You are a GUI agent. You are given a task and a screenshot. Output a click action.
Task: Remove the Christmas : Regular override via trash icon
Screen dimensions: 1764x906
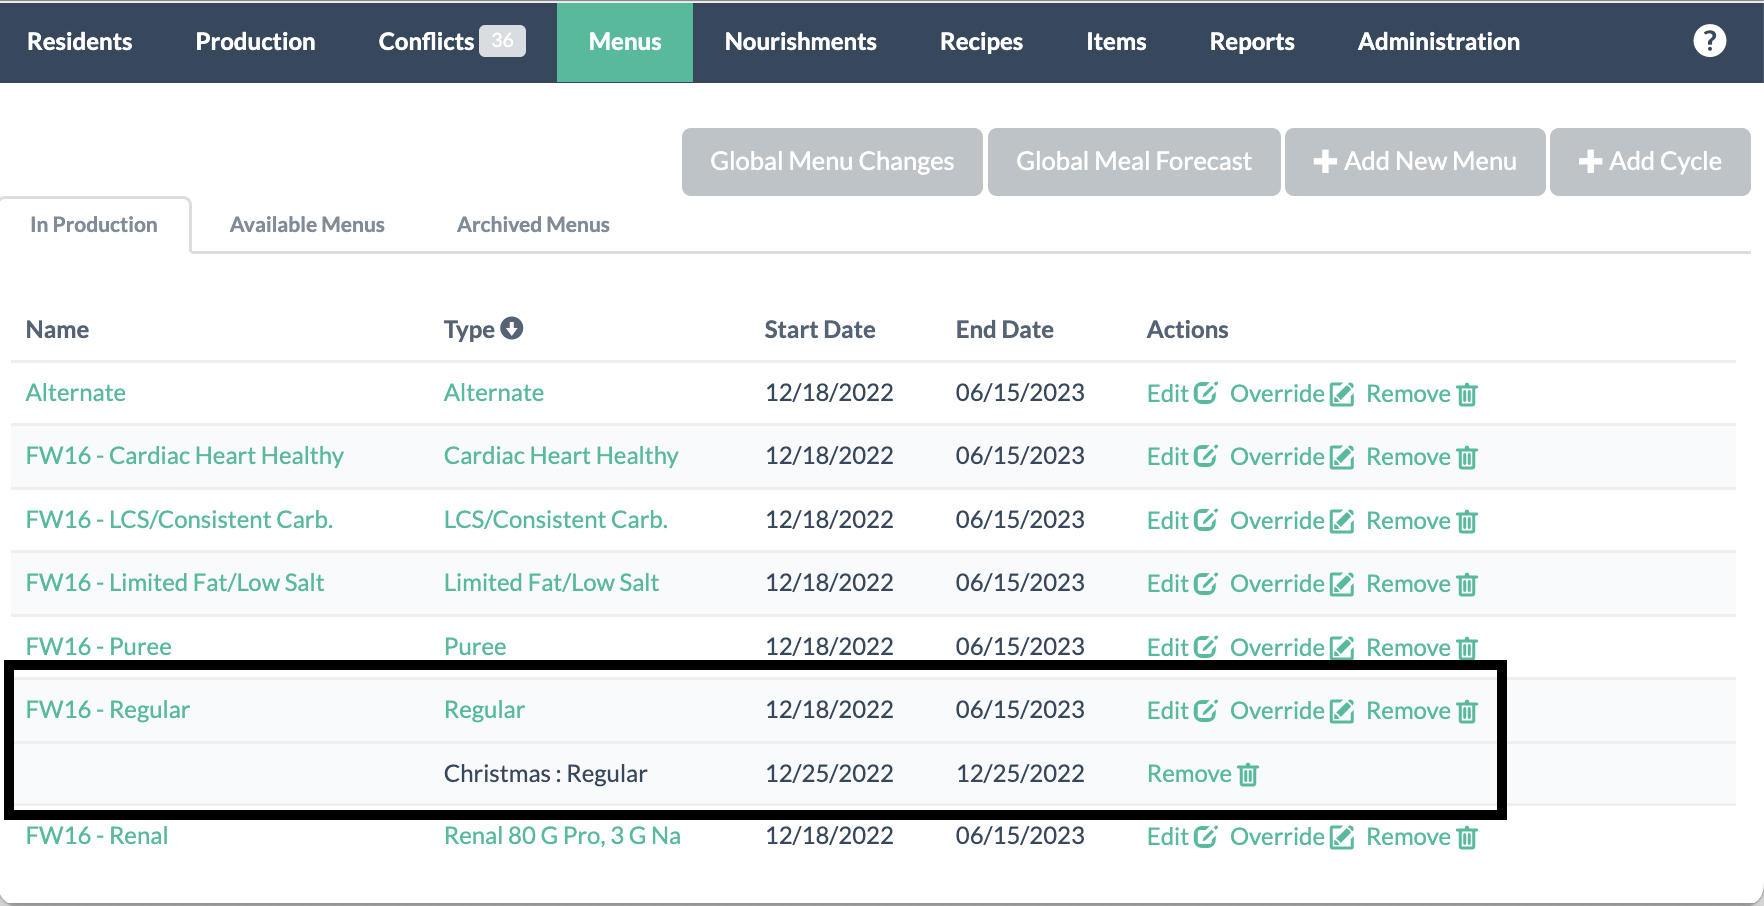pos(1248,775)
